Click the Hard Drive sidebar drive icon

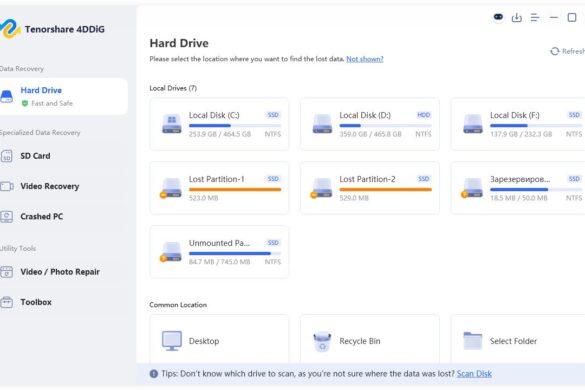pyautogui.click(x=6, y=96)
